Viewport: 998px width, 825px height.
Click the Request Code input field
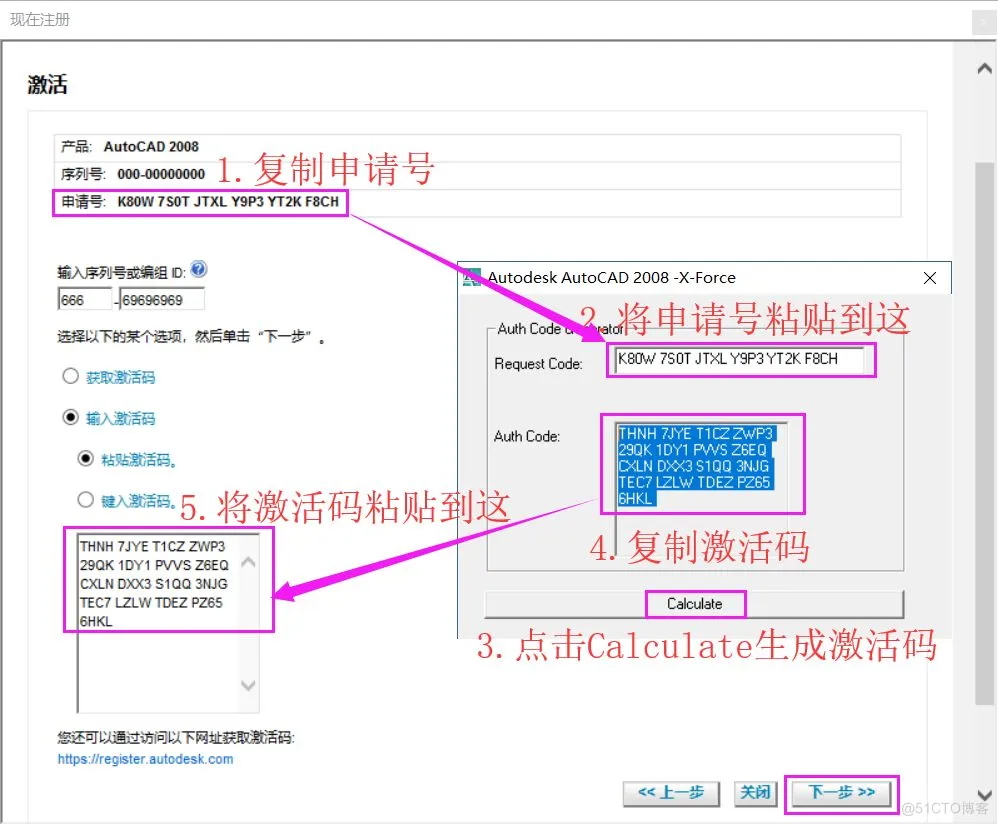(740, 359)
